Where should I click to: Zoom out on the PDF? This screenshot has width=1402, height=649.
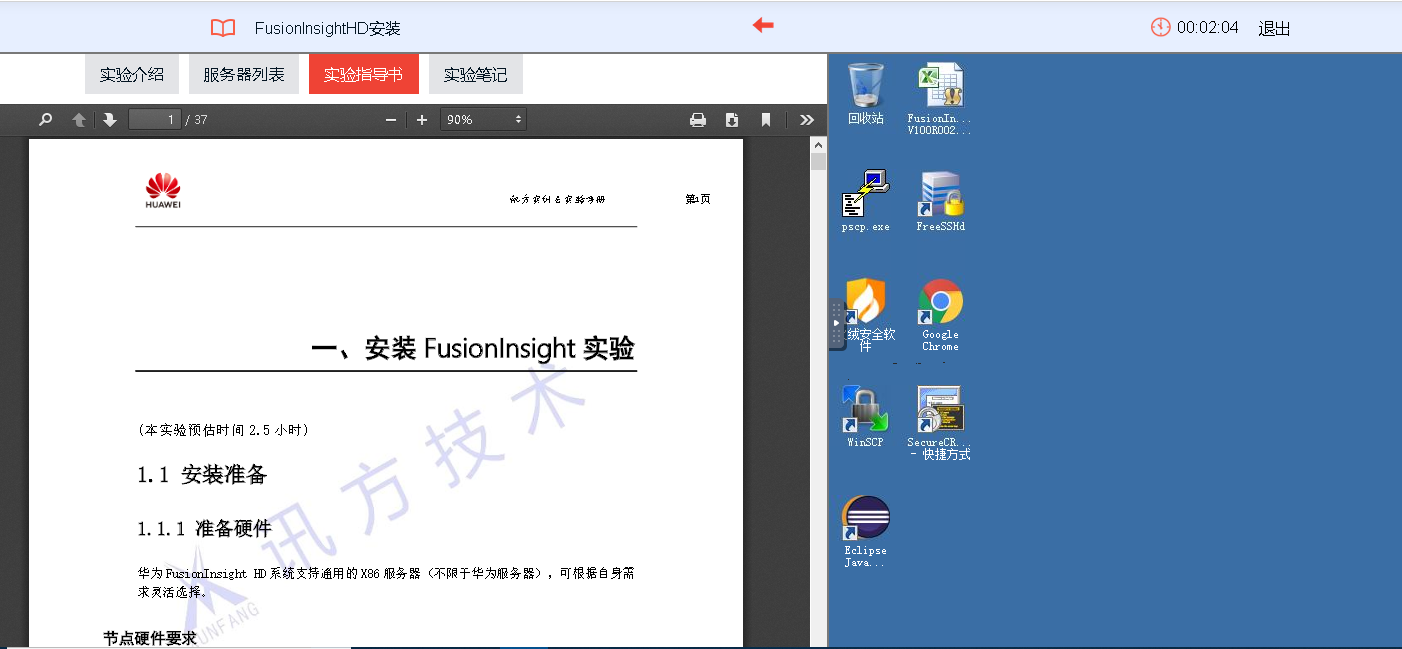[390, 119]
